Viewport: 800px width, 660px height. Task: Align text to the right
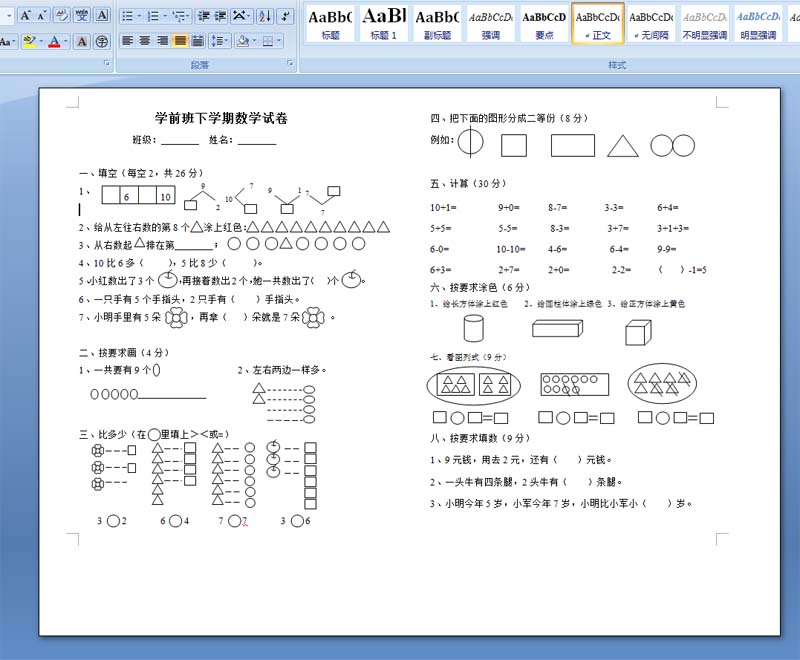[162, 41]
